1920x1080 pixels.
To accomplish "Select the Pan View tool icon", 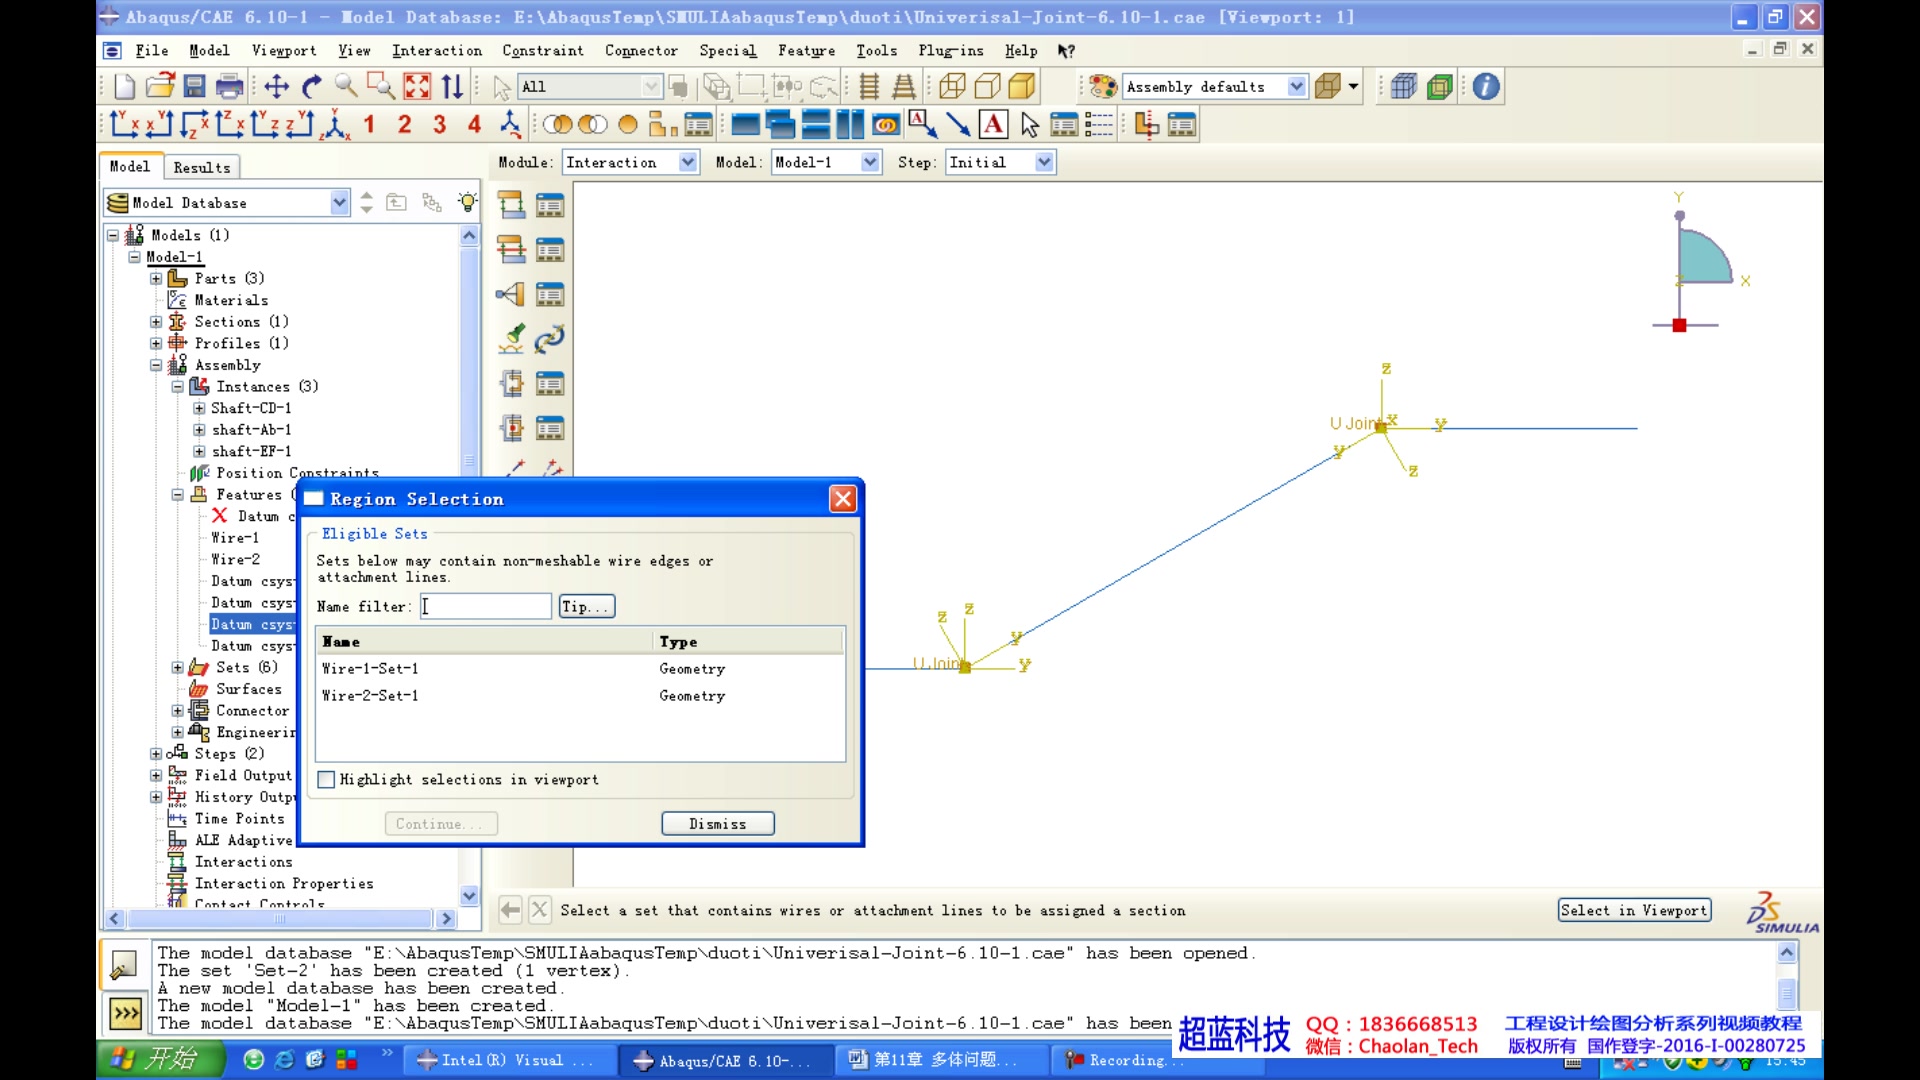I will 277,86.
